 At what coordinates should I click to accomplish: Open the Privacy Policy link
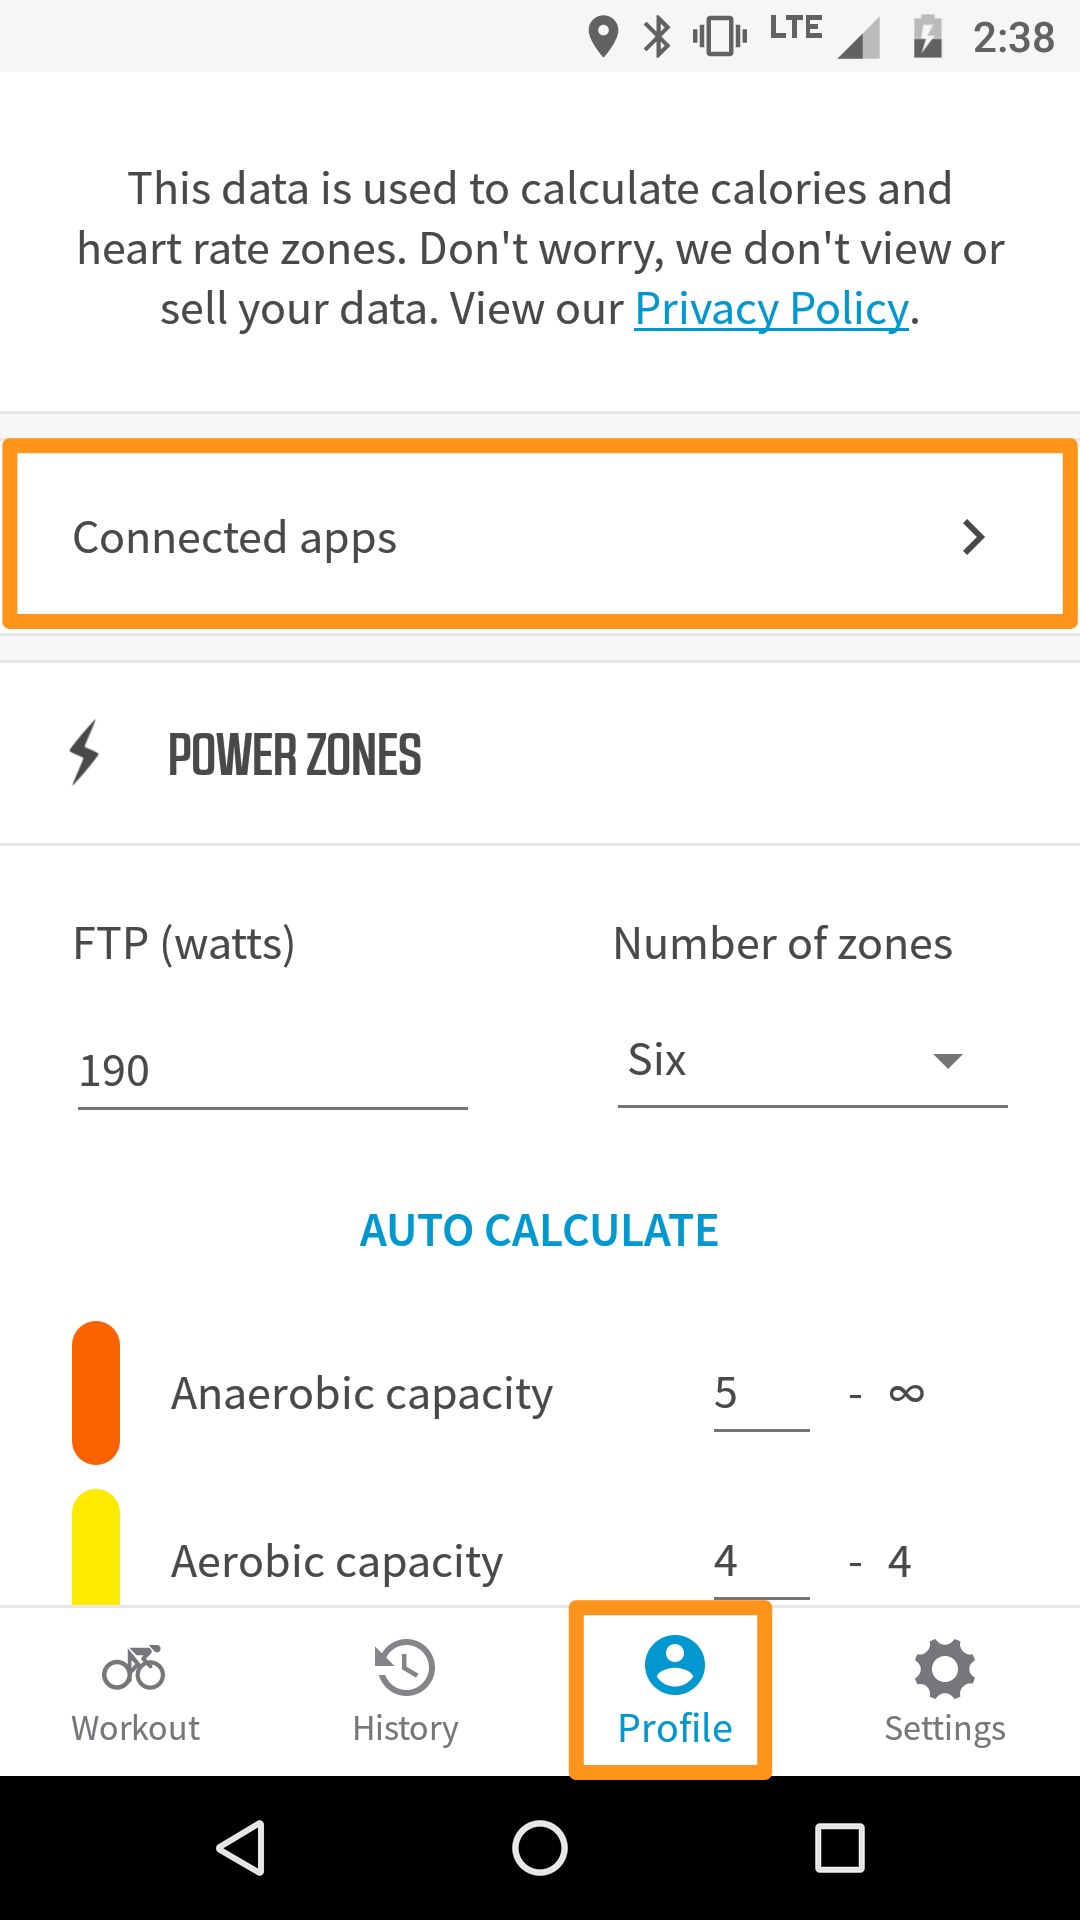coord(771,309)
